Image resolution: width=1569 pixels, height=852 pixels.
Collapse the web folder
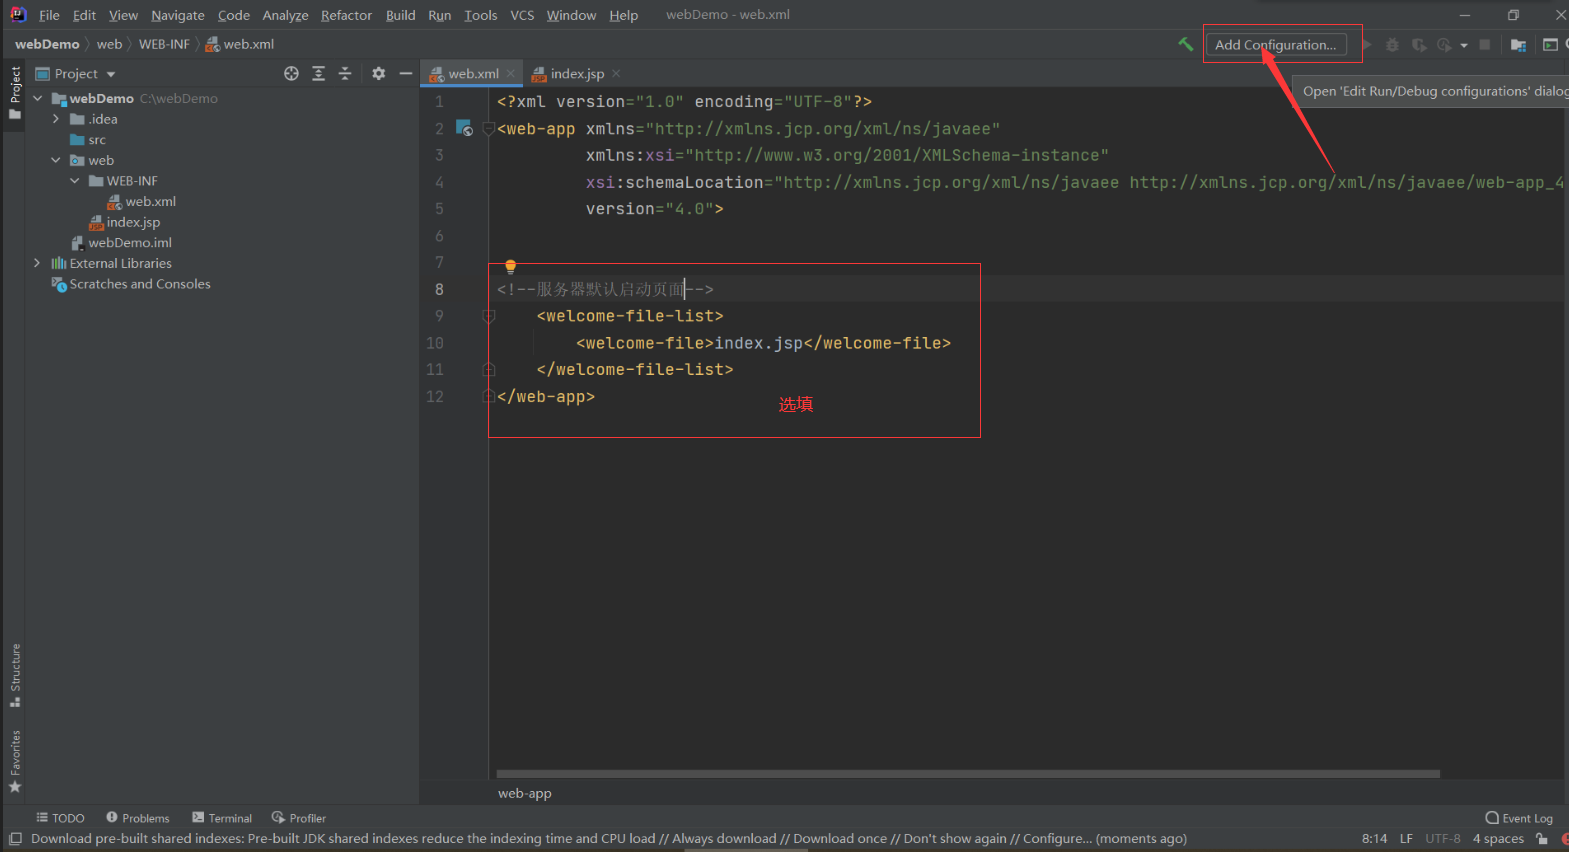pyautogui.click(x=56, y=160)
